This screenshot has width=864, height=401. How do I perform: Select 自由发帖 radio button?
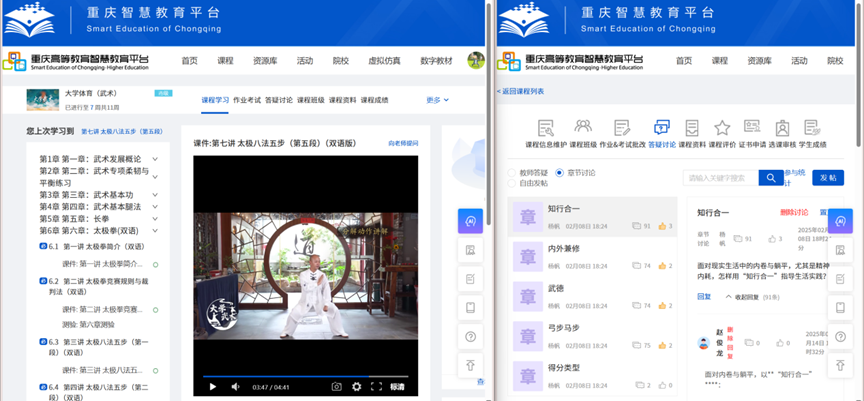coord(512,183)
